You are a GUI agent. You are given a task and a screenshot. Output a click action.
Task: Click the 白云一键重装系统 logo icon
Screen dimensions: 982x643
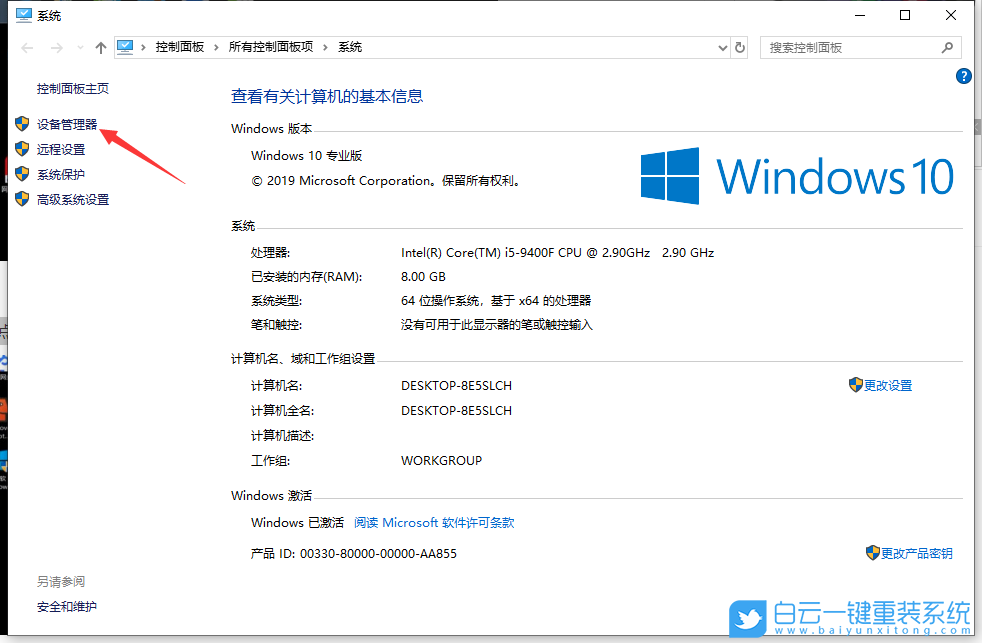748,620
